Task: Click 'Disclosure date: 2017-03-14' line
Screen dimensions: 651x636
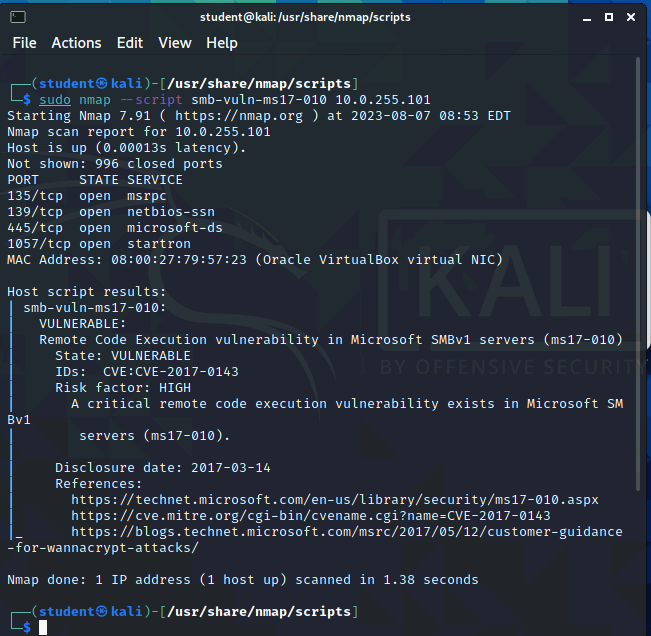Action: 163,468
